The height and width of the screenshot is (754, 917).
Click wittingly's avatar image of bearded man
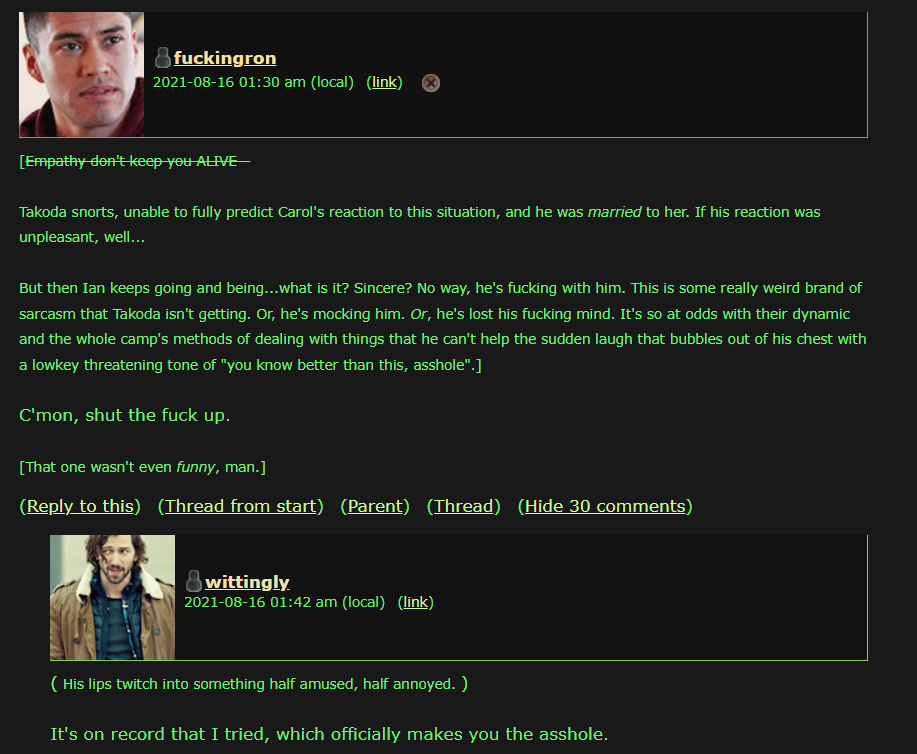(x=112, y=597)
